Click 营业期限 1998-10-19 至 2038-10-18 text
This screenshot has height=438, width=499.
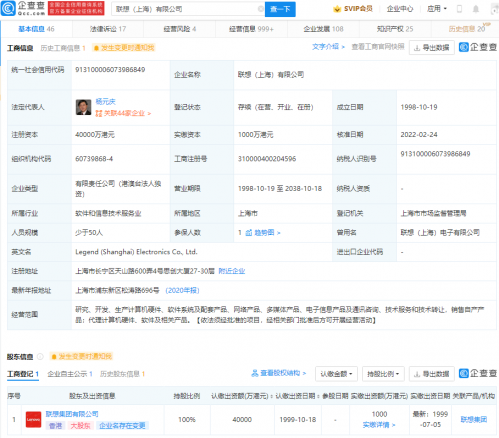[280, 189]
